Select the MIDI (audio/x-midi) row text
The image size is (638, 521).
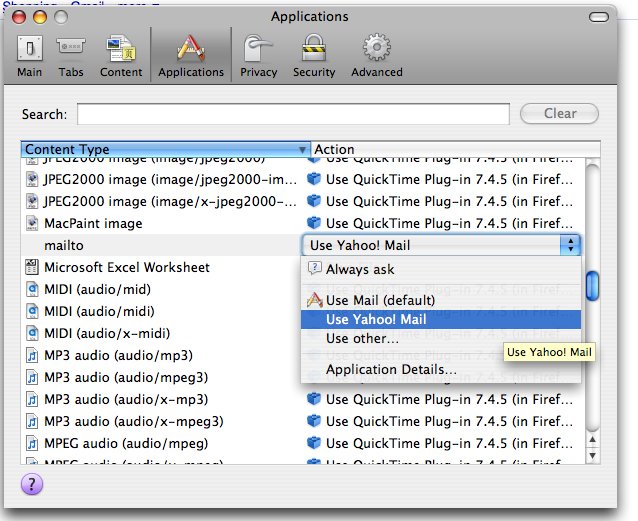coord(107,333)
